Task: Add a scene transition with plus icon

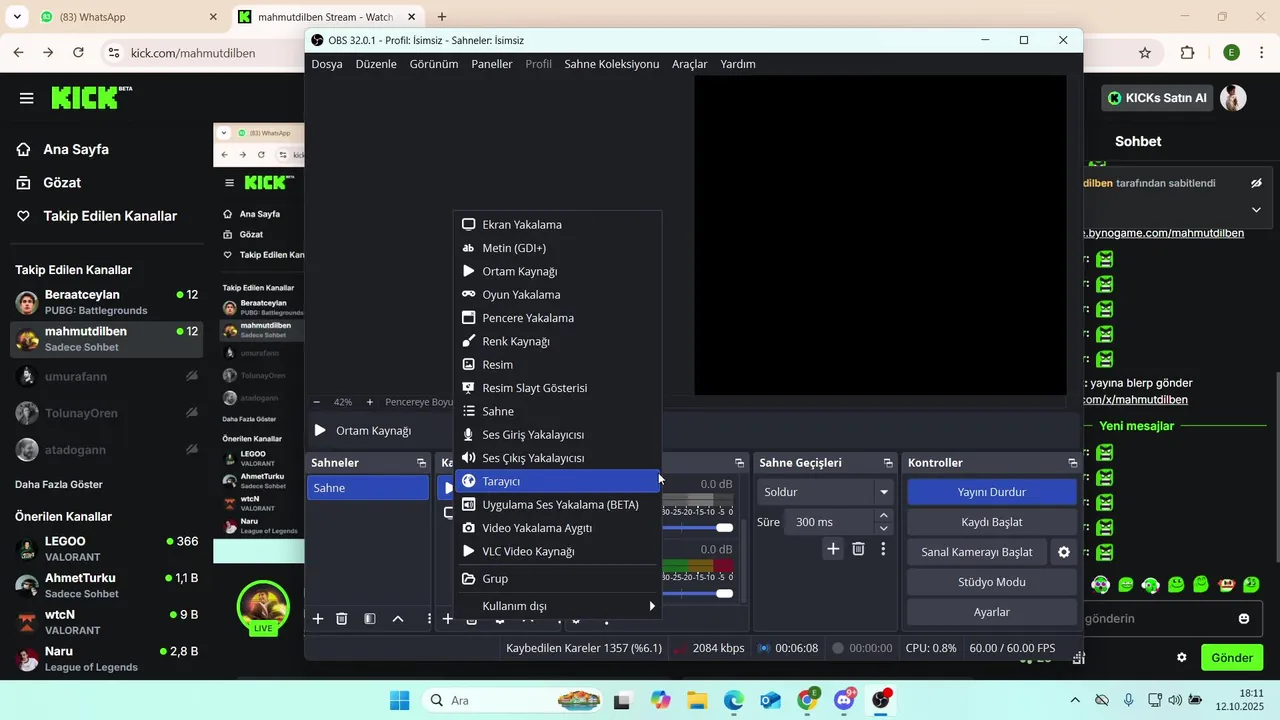Action: 833,549
